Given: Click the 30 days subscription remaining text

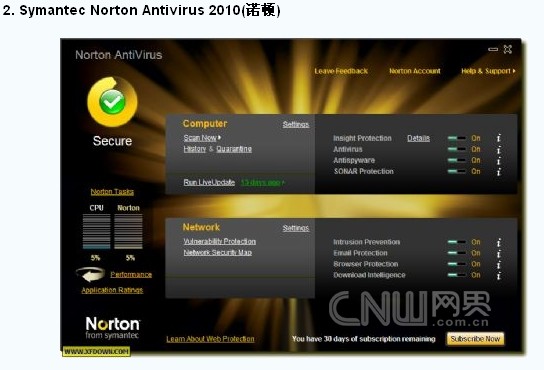Looking at the screenshot, I should point(364,339).
